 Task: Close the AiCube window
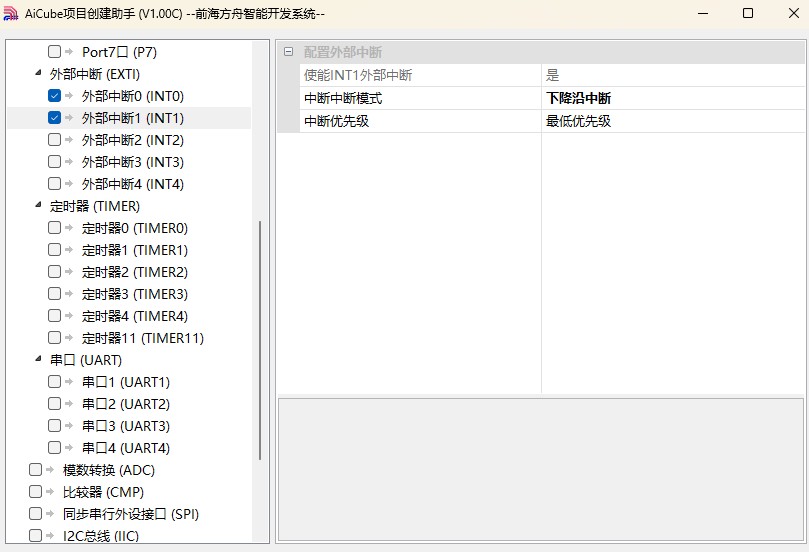pyautogui.click(x=794, y=13)
